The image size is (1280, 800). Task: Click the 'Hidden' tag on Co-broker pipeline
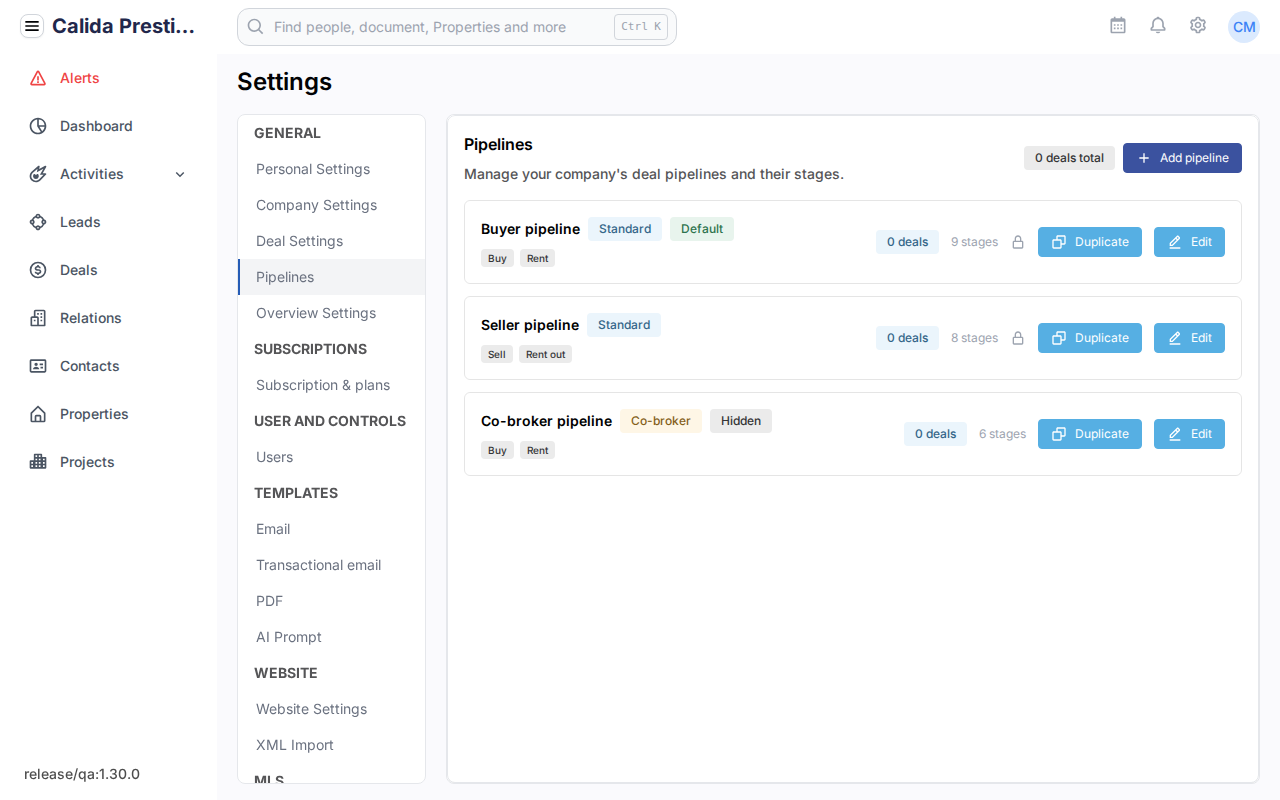point(741,421)
